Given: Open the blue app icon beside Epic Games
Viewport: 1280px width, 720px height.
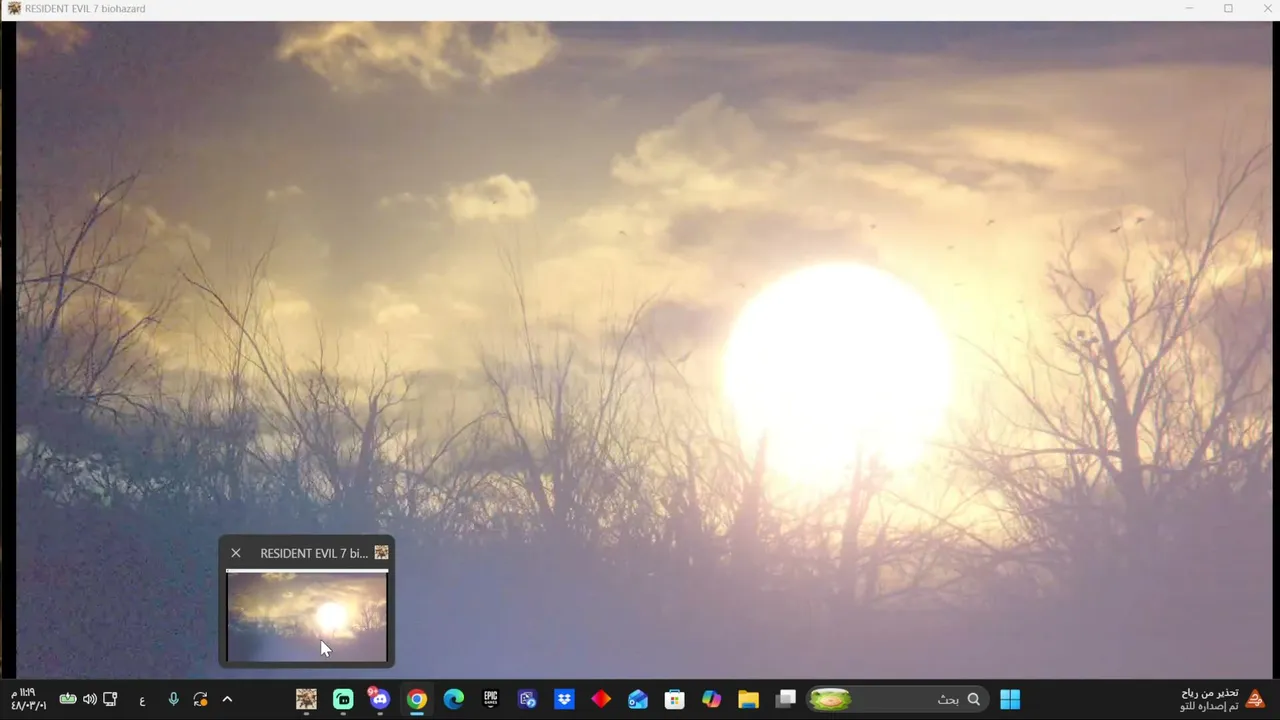Looking at the screenshot, I should 528,699.
